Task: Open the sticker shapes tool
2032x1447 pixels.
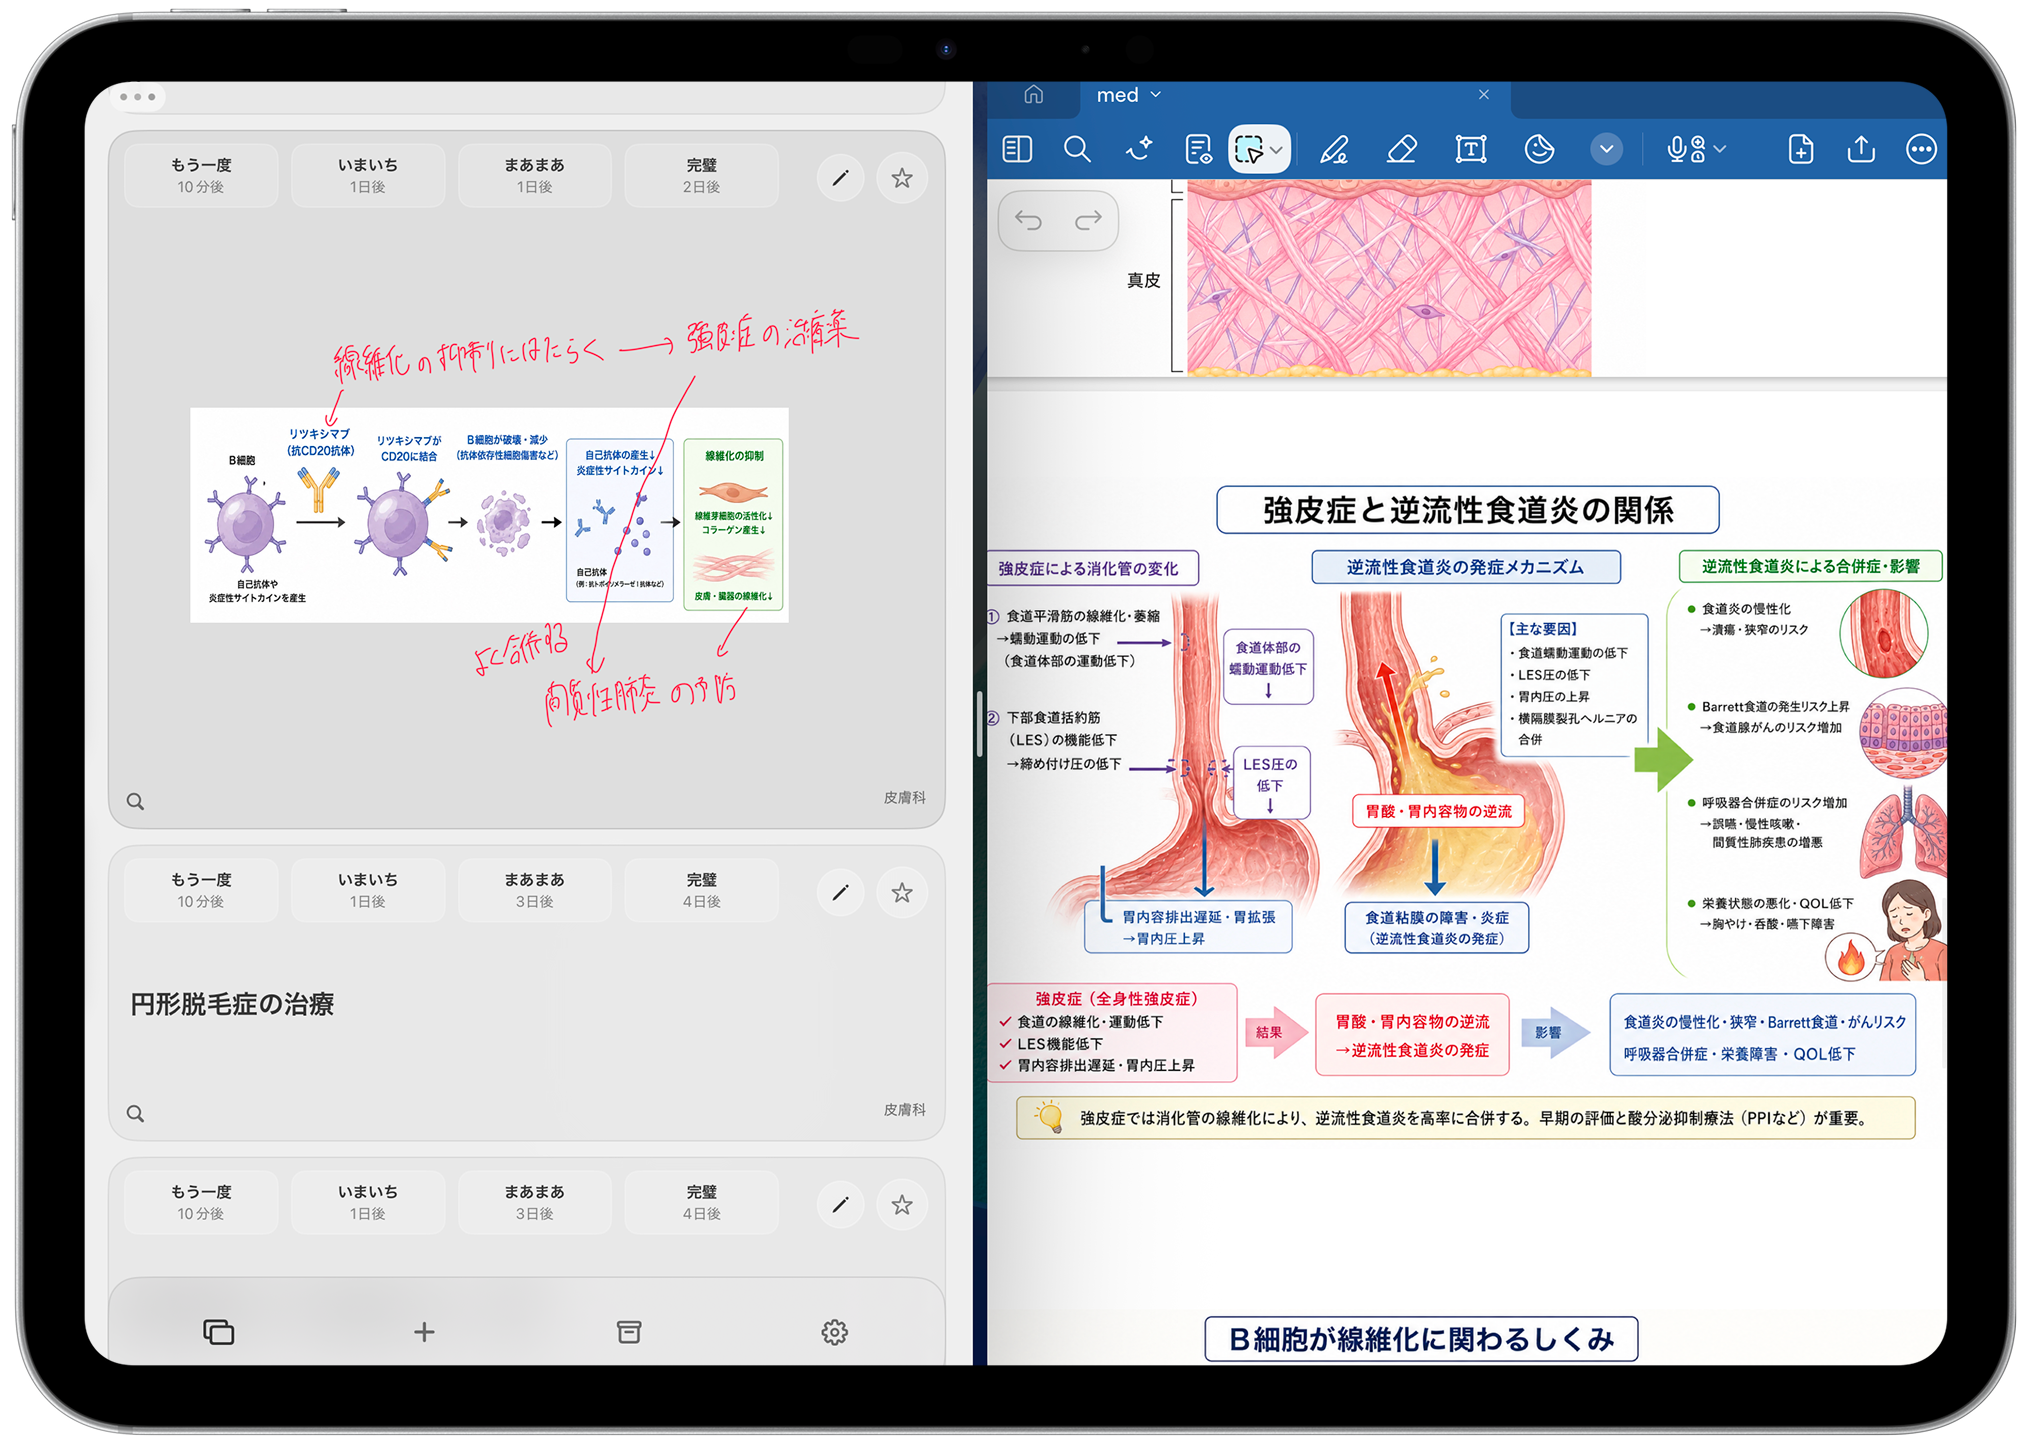Action: [x=1539, y=149]
